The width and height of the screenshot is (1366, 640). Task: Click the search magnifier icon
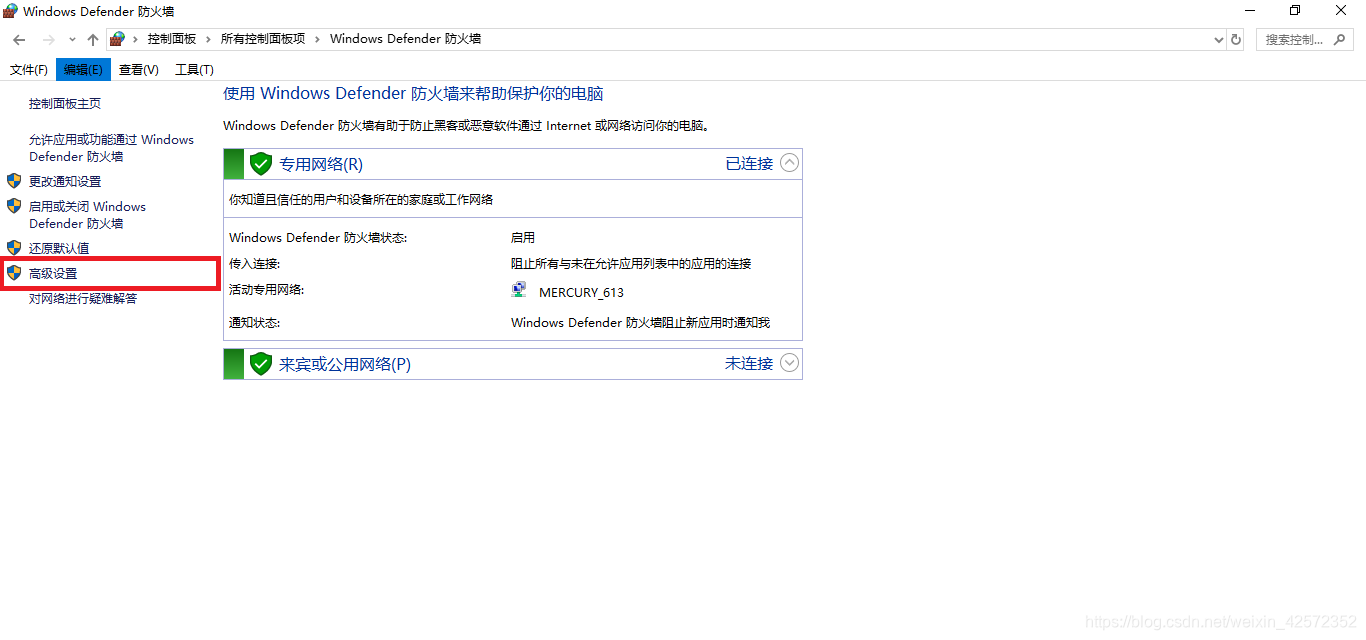(x=1341, y=40)
